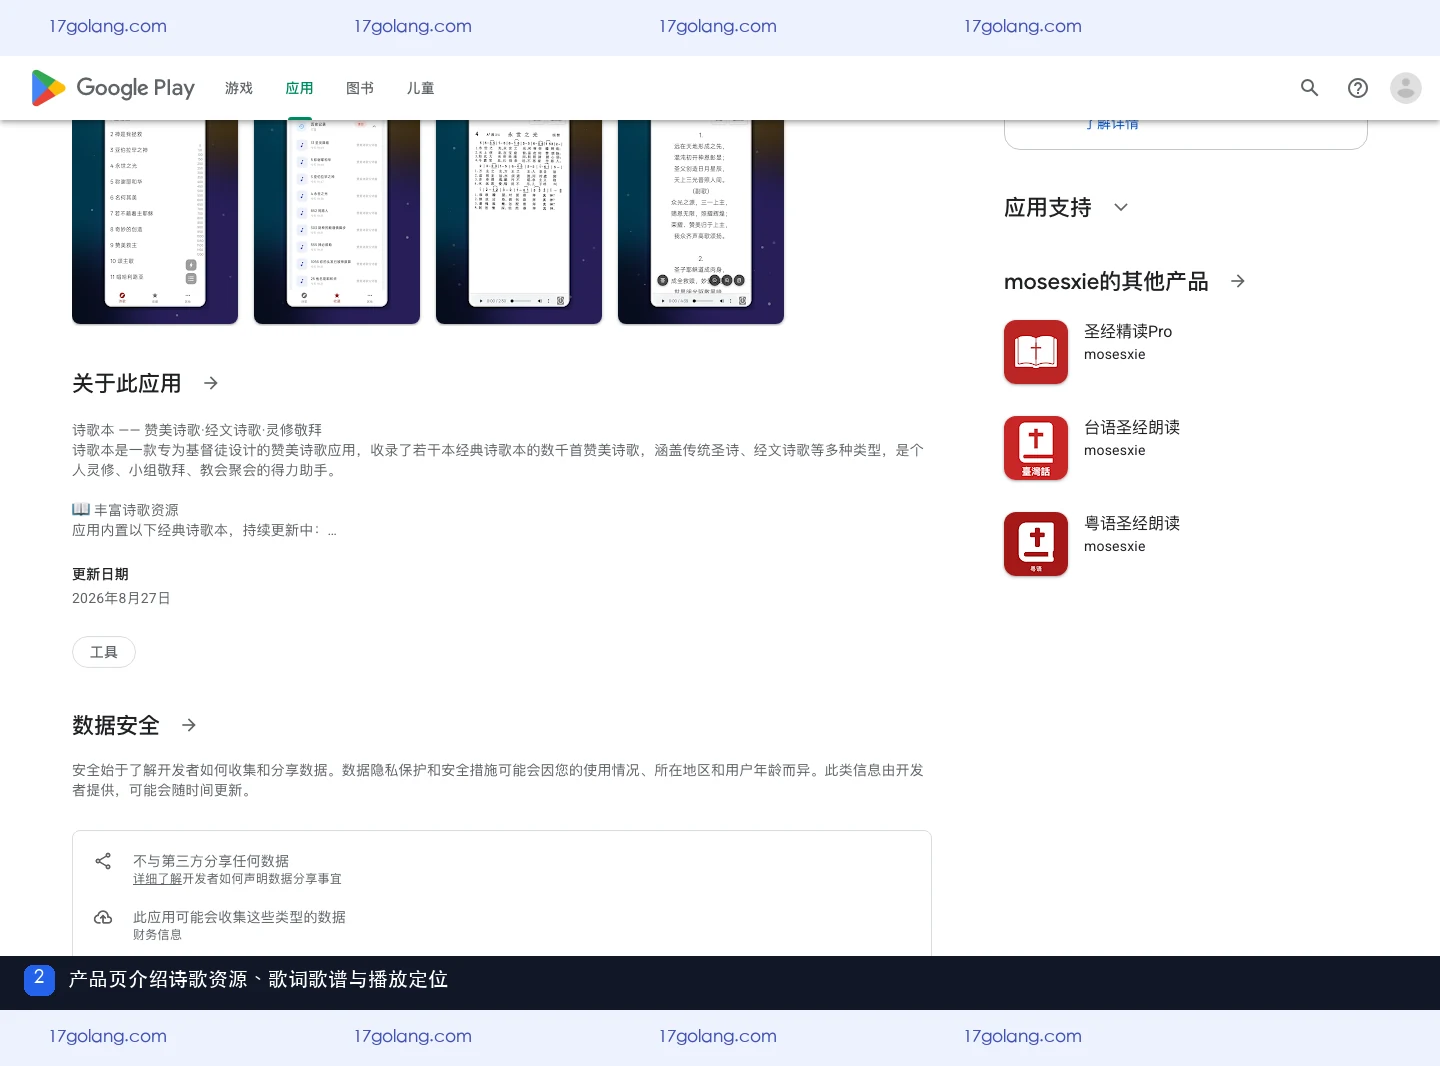Image resolution: width=1440 pixels, height=1066 pixels.
Task: Open 圣经精读Pro app icon
Action: click(x=1036, y=352)
